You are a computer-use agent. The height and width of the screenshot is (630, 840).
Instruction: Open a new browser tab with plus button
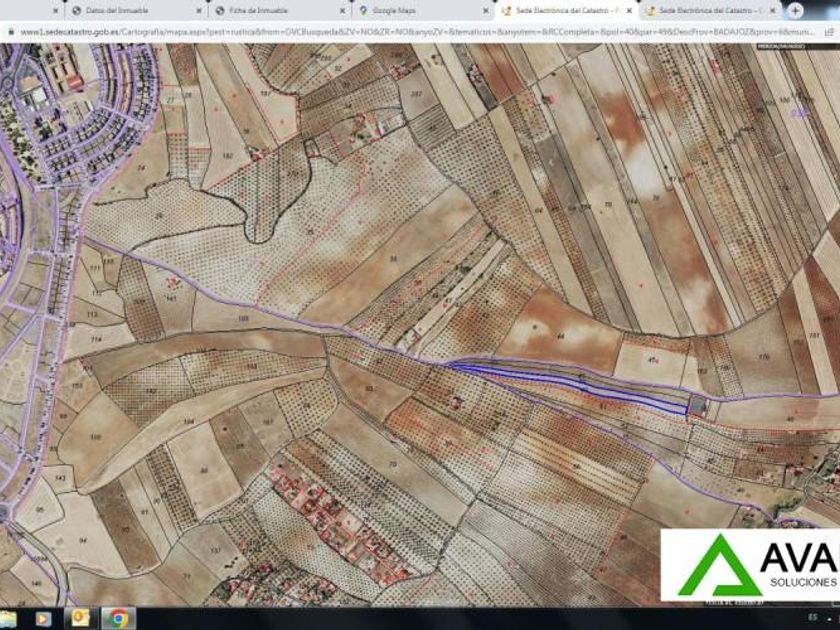point(795,11)
